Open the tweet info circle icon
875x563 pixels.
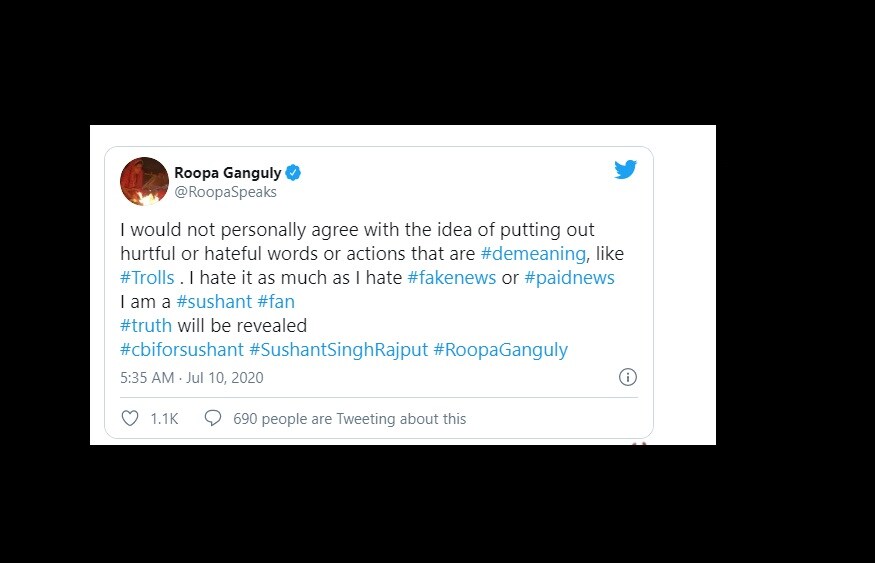[628, 377]
